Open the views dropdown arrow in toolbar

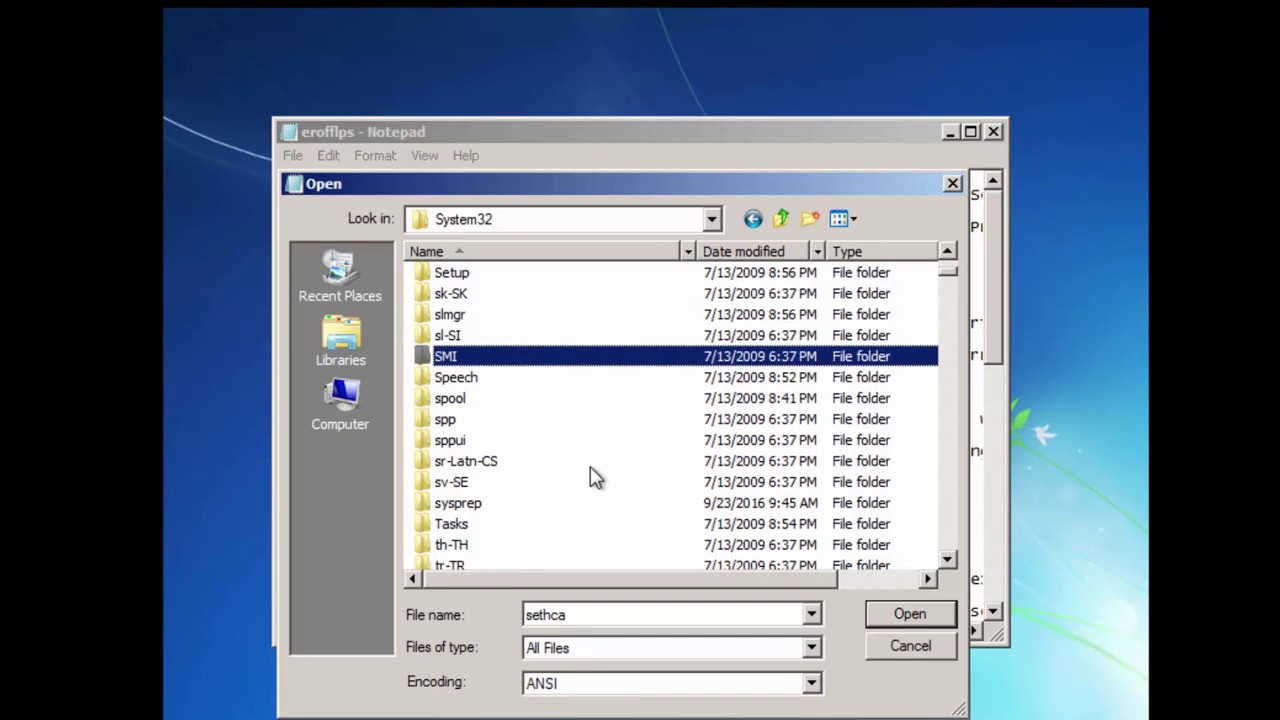(x=853, y=219)
